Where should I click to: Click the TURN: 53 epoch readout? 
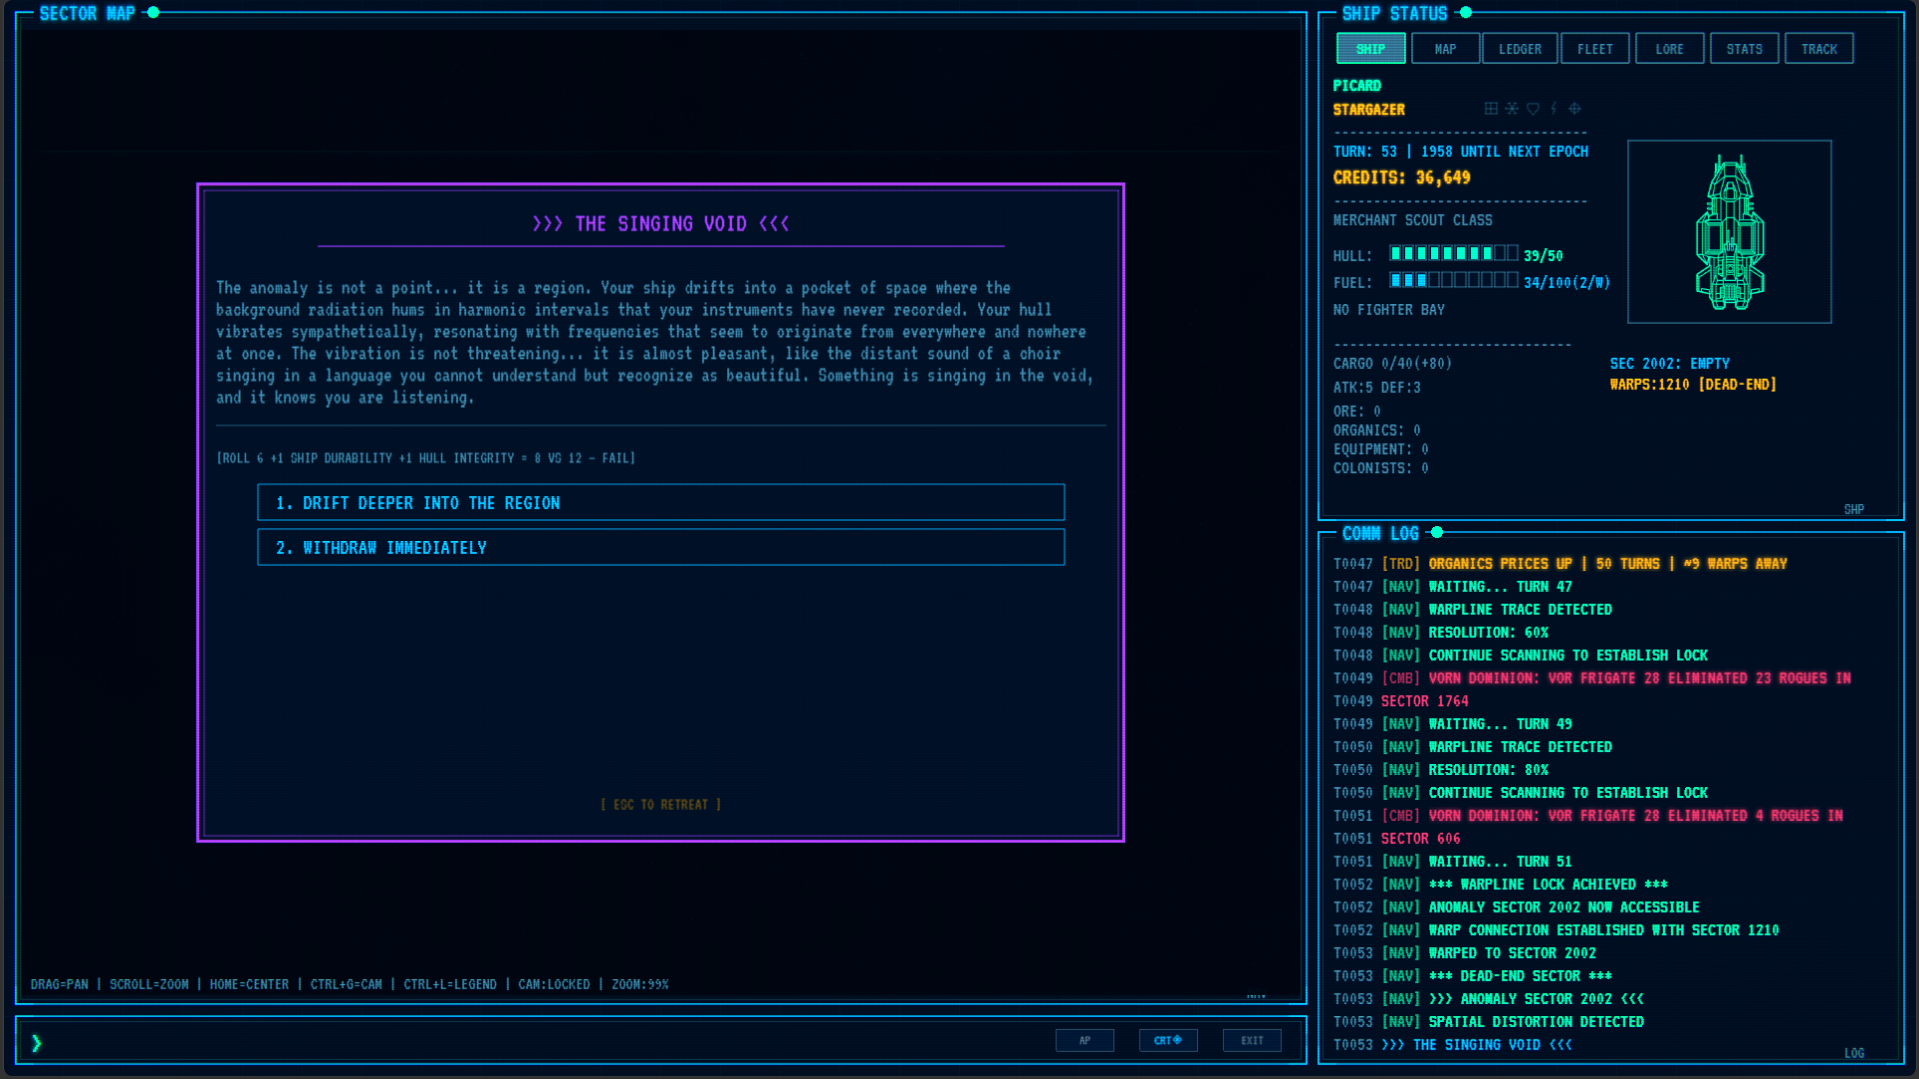(x=1460, y=152)
